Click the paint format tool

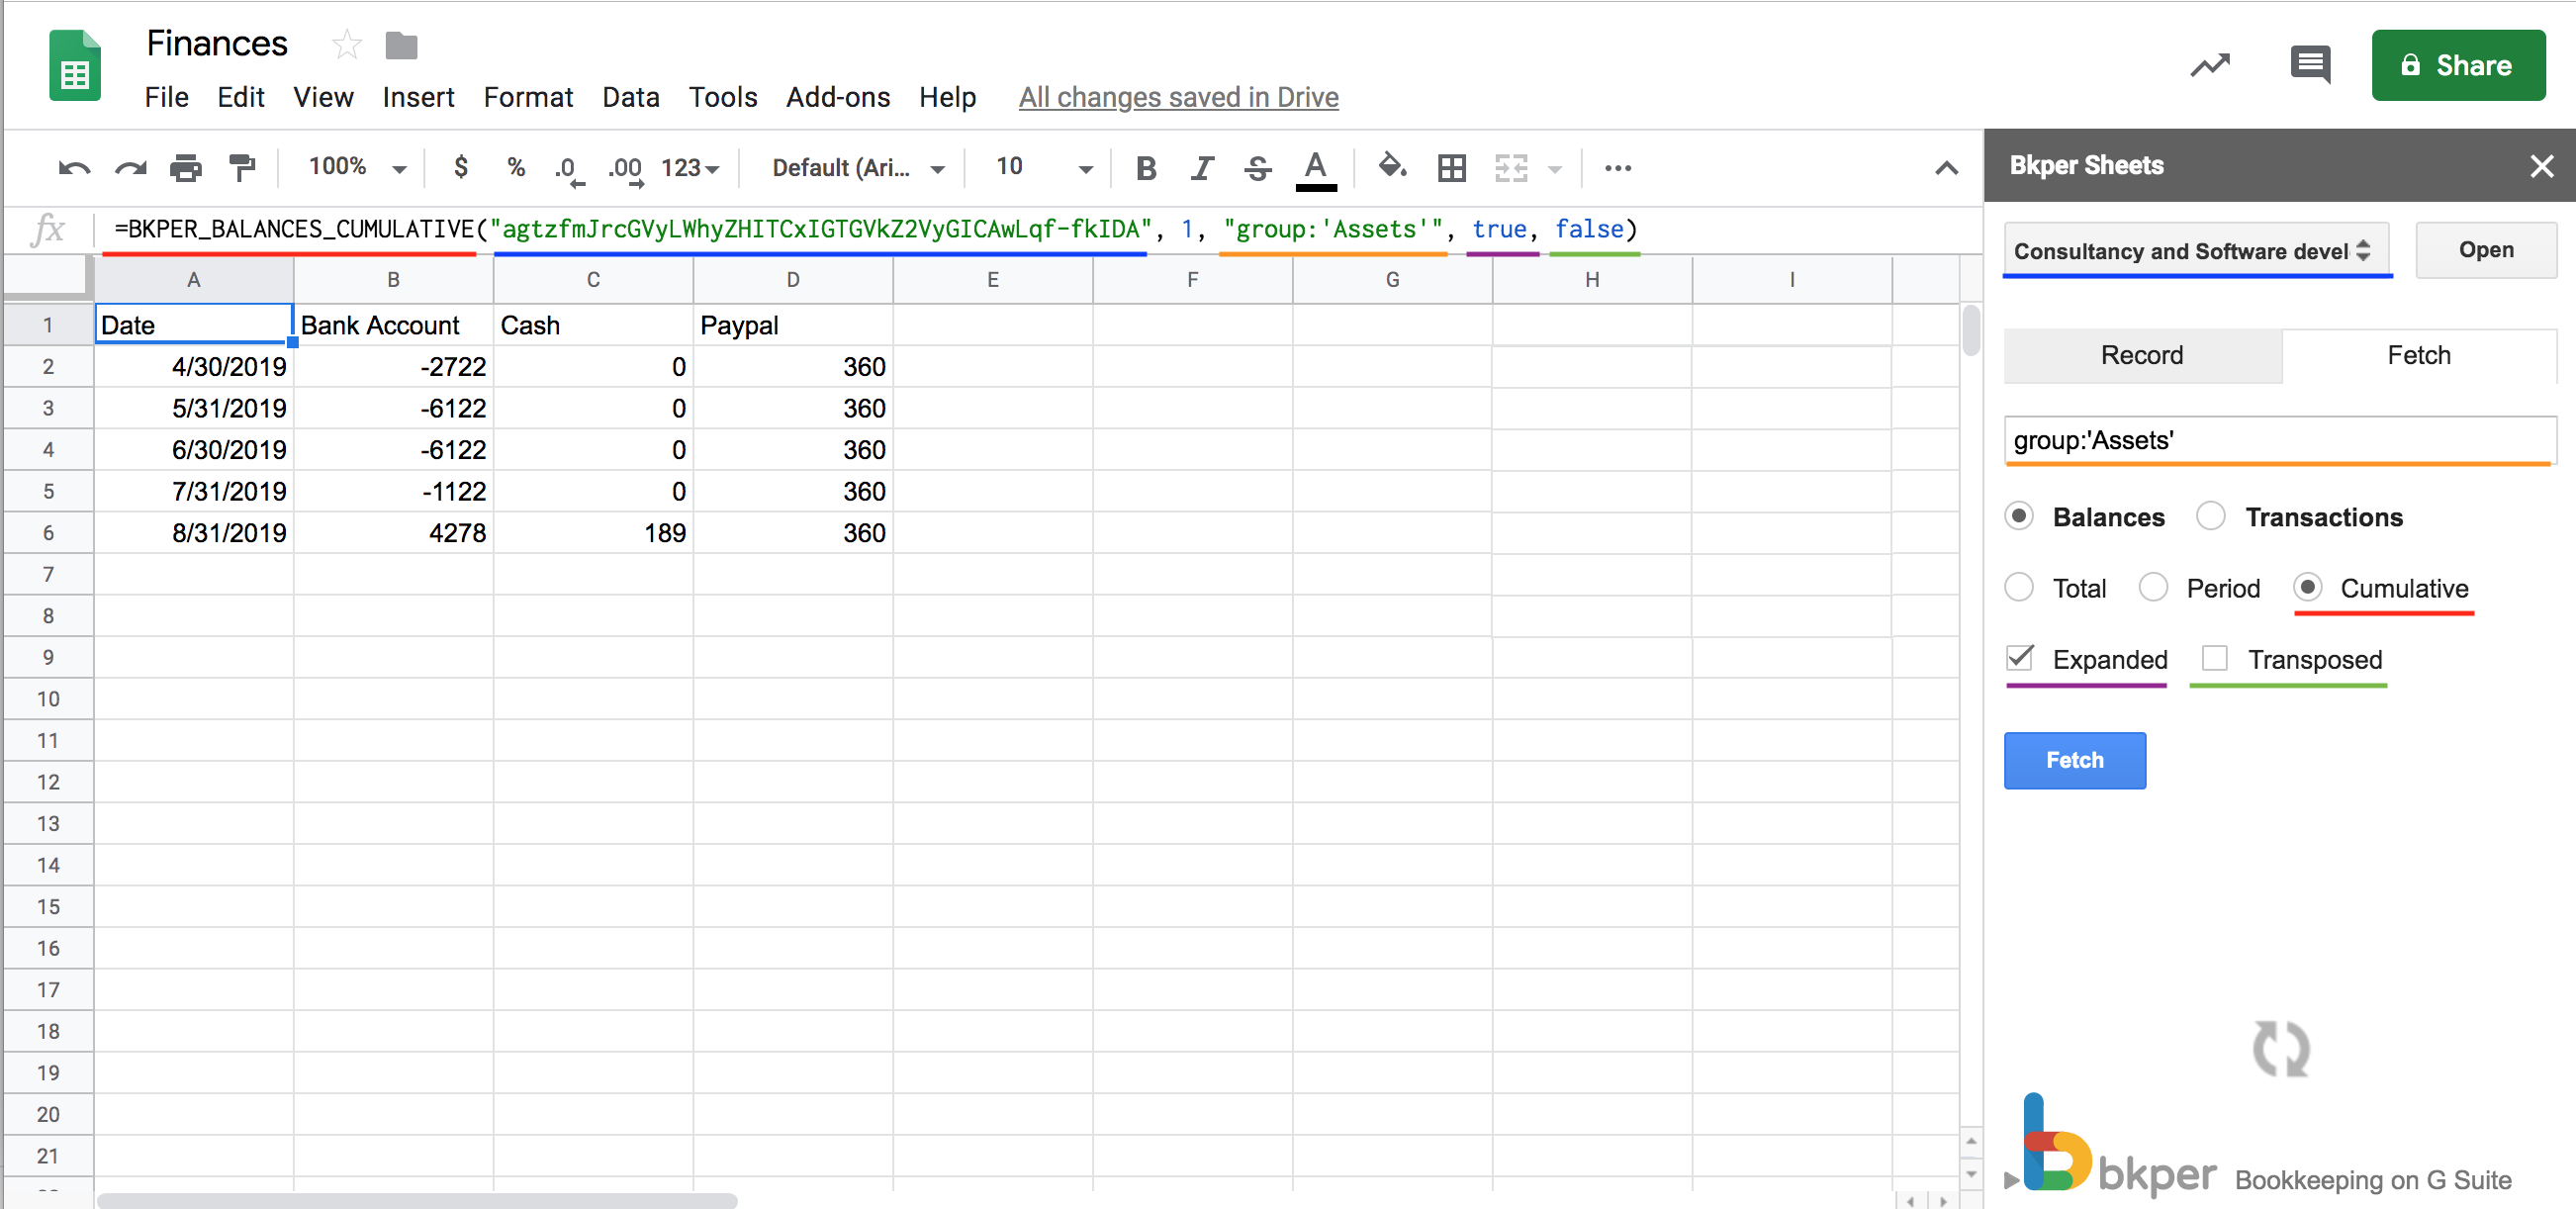[x=242, y=168]
